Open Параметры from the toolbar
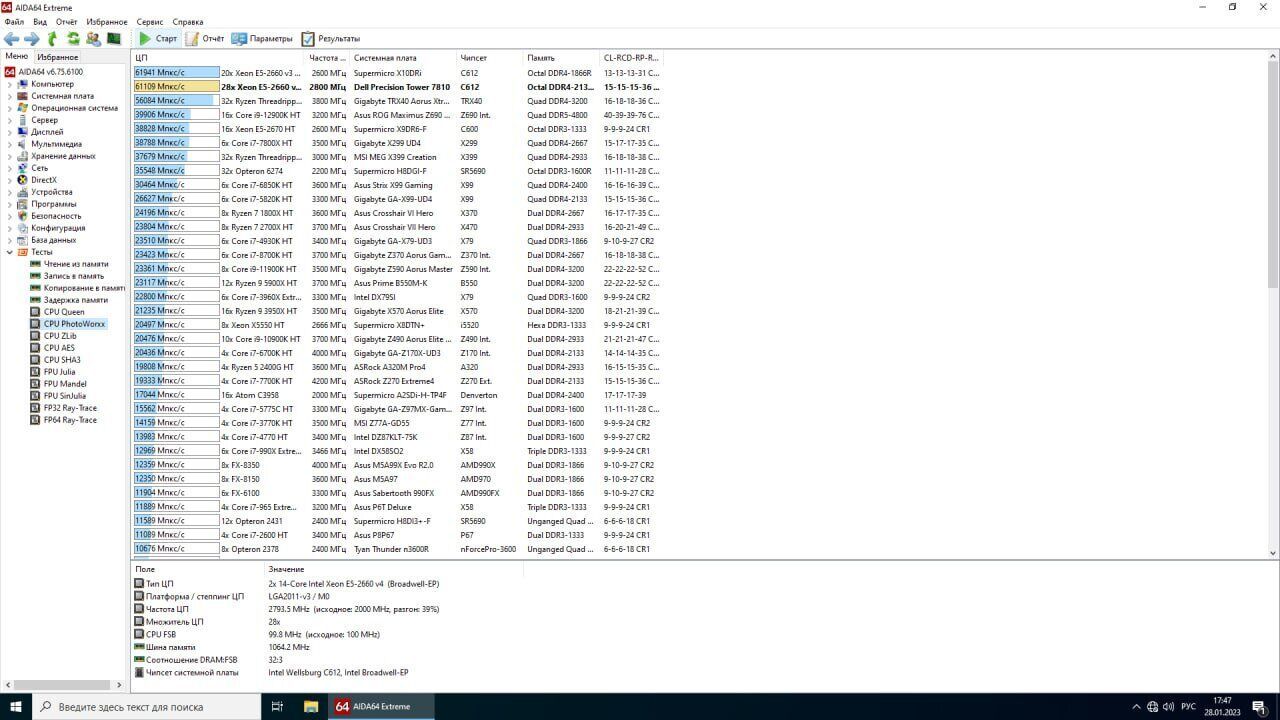 (x=262, y=39)
